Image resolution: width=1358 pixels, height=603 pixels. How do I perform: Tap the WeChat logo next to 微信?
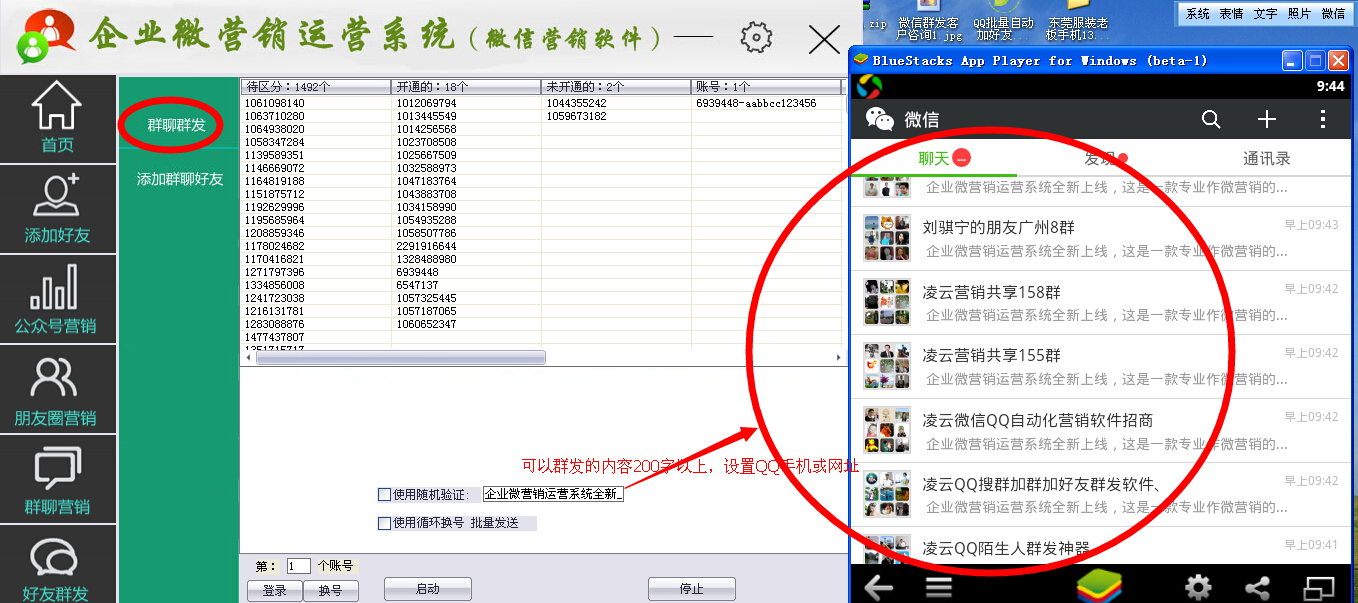click(880, 120)
